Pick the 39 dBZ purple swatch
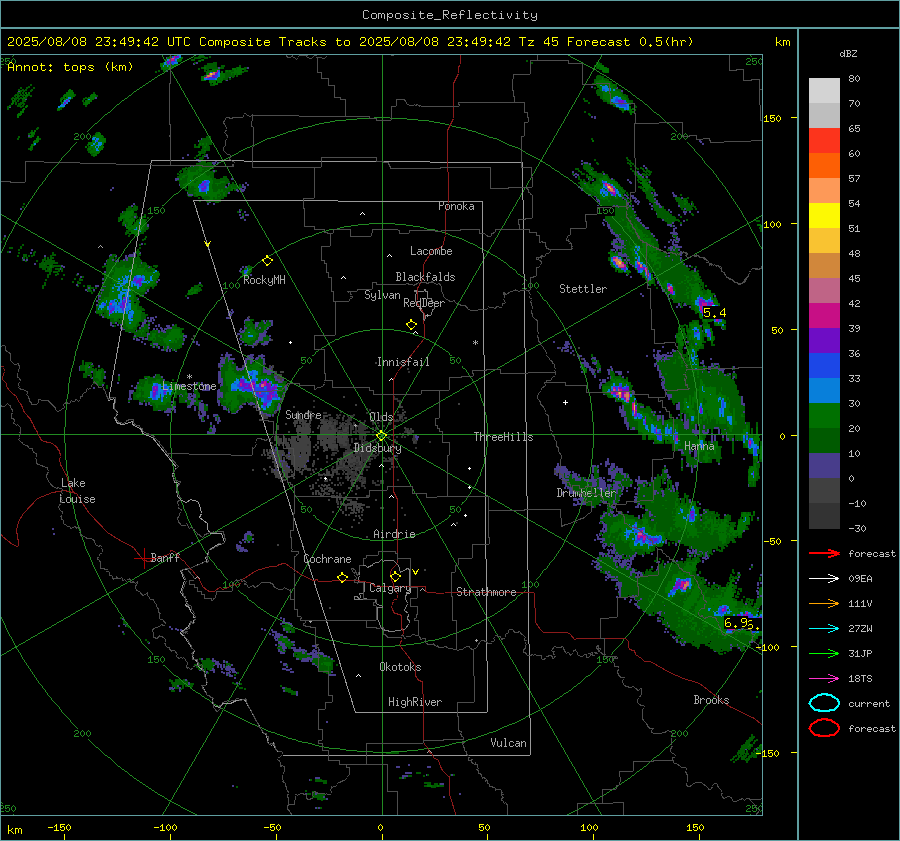 click(x=824, y=340)
